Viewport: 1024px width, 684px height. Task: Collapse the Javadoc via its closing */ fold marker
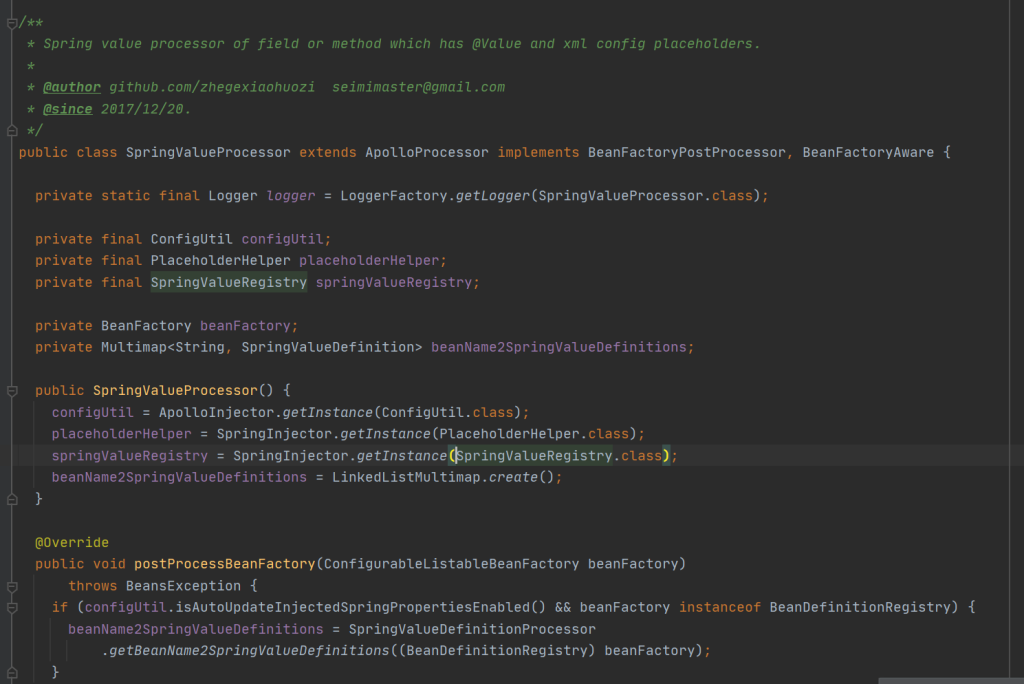12,131
